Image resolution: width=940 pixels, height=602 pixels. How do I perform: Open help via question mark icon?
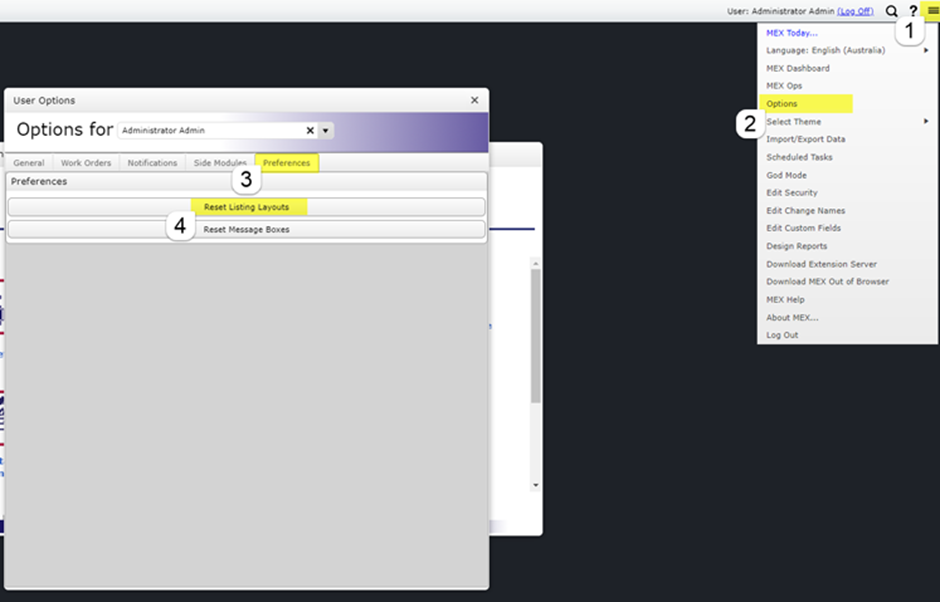click(x=913, y=11)
